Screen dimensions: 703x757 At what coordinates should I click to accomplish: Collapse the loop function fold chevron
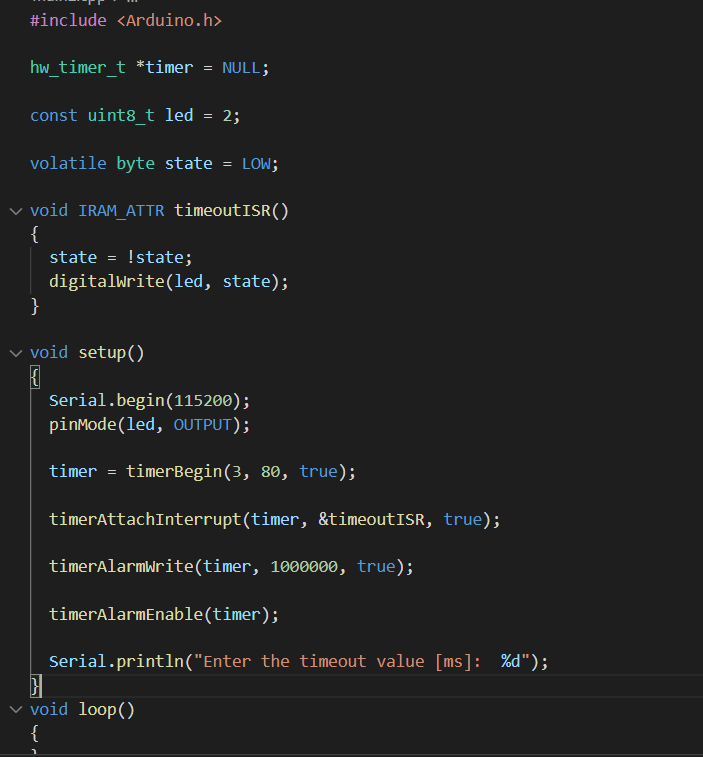(x=16, y=709)
